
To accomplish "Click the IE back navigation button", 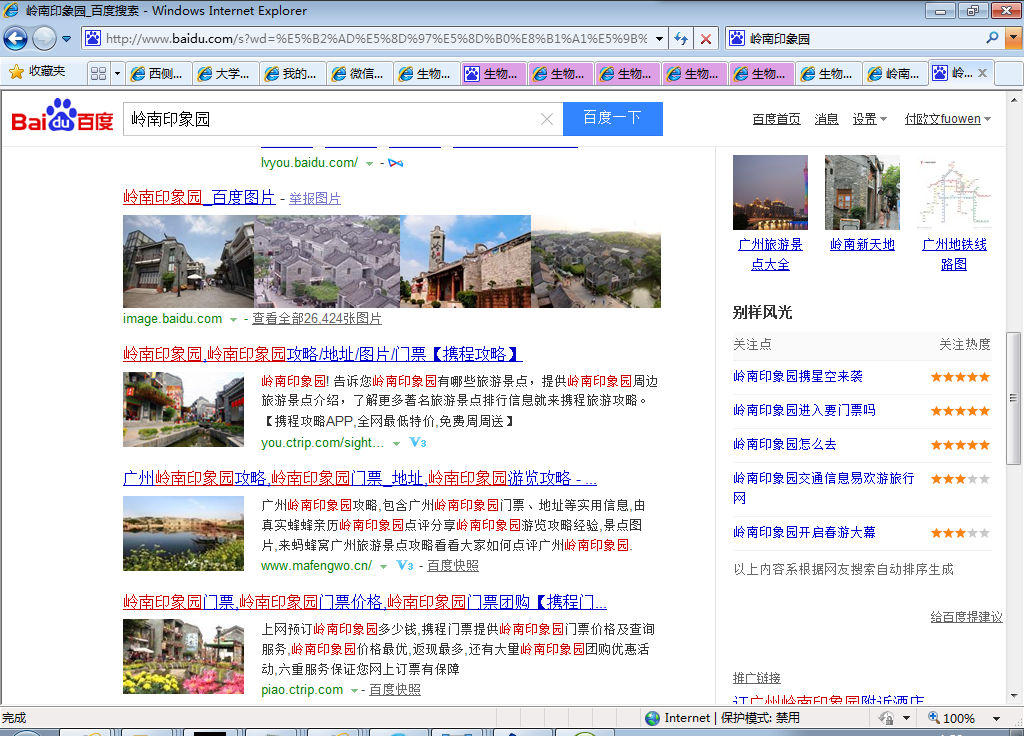I will pos(15,39).
